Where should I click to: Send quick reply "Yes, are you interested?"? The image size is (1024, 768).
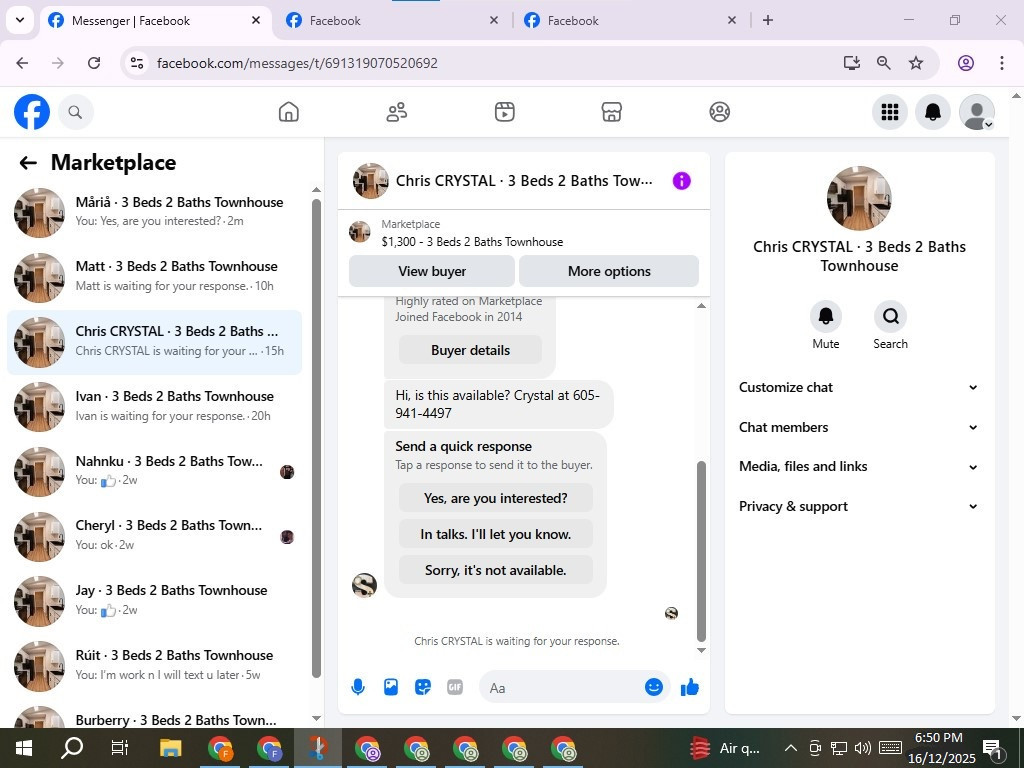[x=496, y=498]
